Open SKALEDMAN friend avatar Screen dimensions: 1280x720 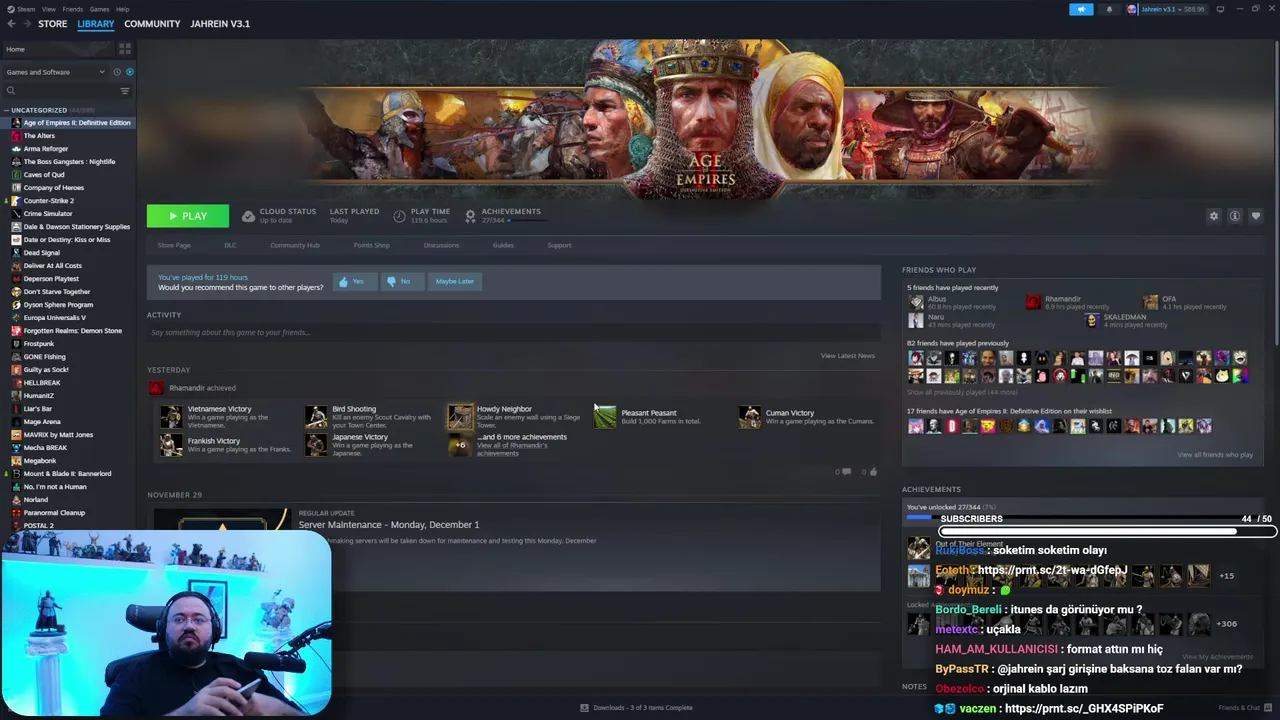pos(1092,321)
